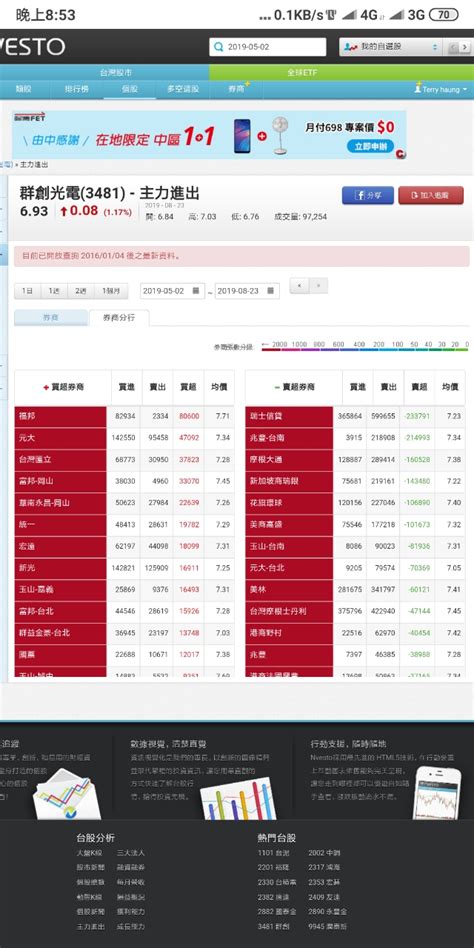This screenshot has width=474, height=948.
Task: Click net-sell value -233791
Action: pos(417,417)
